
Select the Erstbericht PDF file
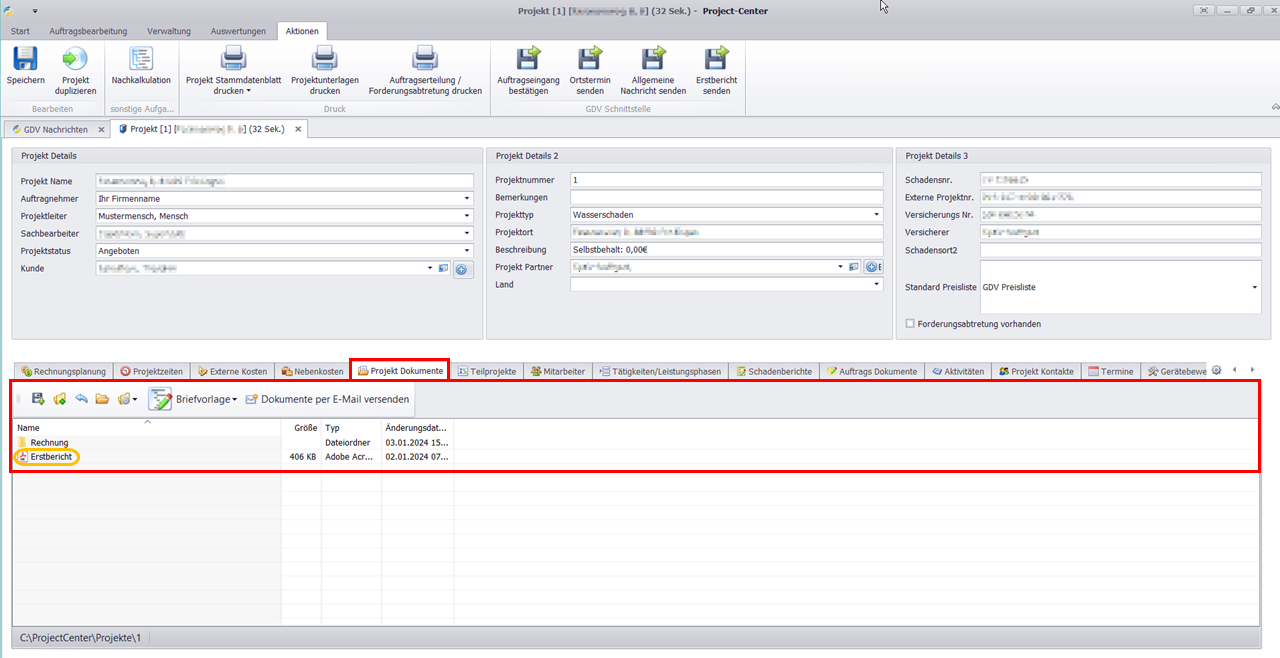pos(50,457)
